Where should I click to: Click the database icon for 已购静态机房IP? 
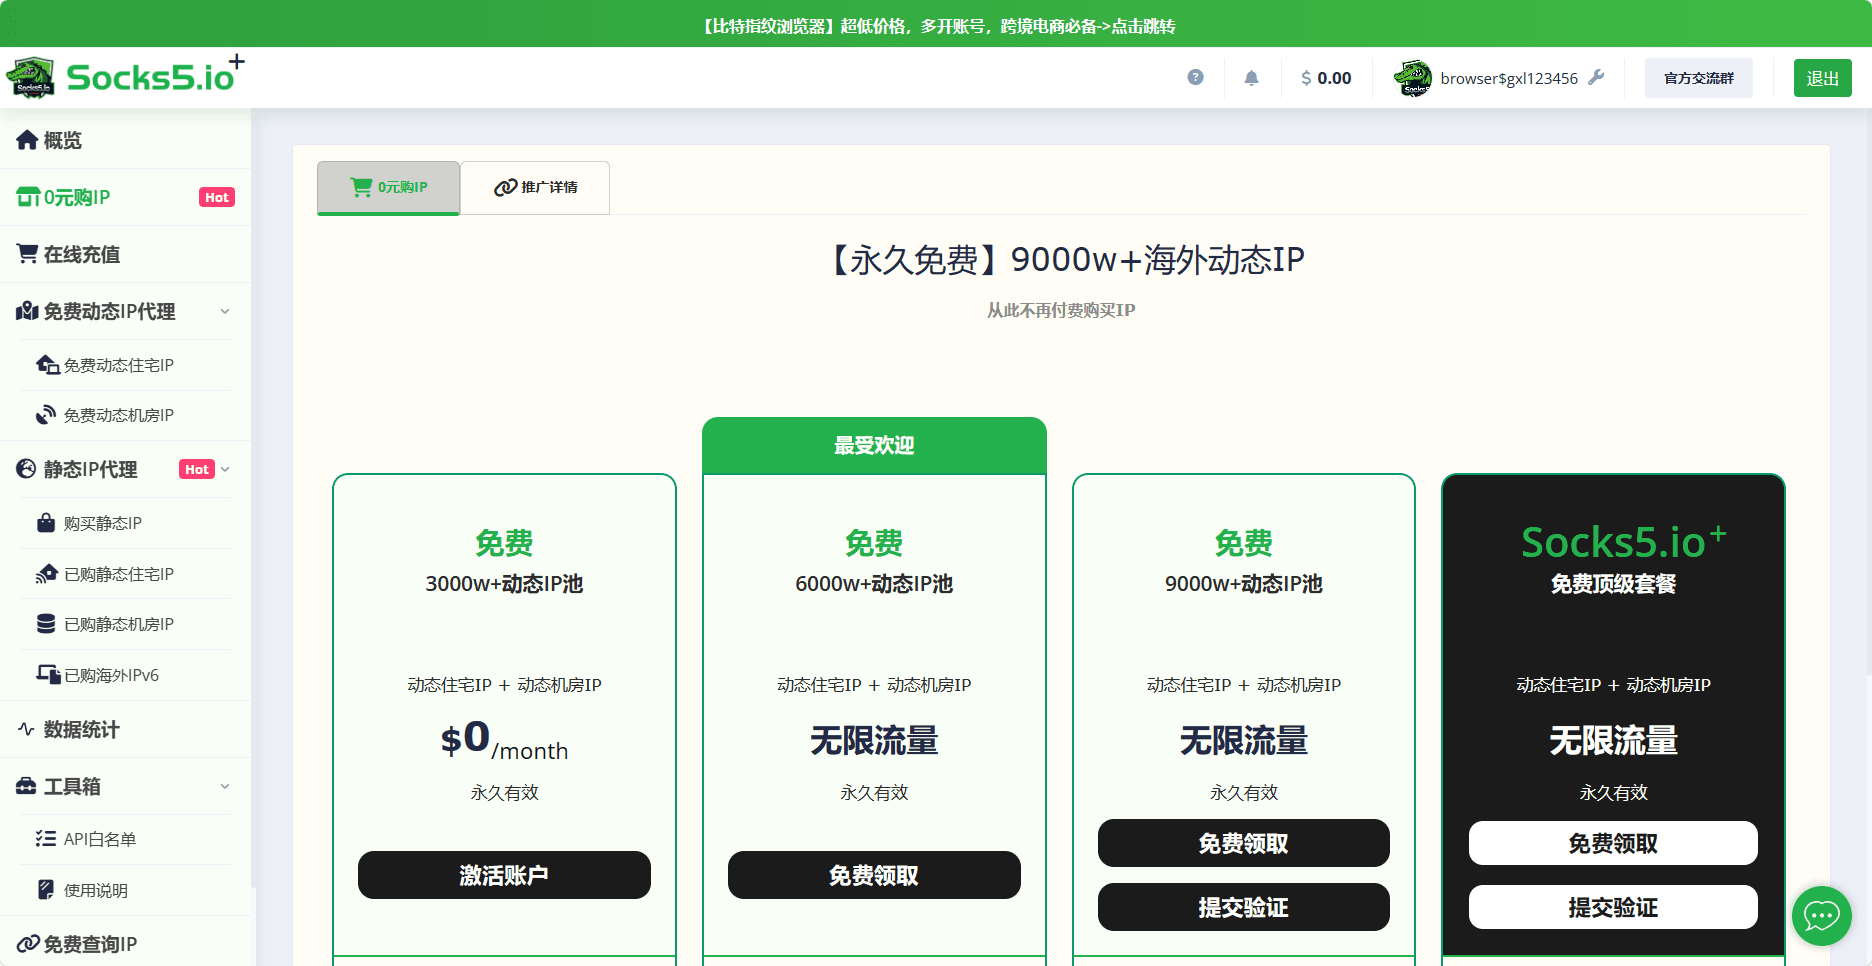46,624
